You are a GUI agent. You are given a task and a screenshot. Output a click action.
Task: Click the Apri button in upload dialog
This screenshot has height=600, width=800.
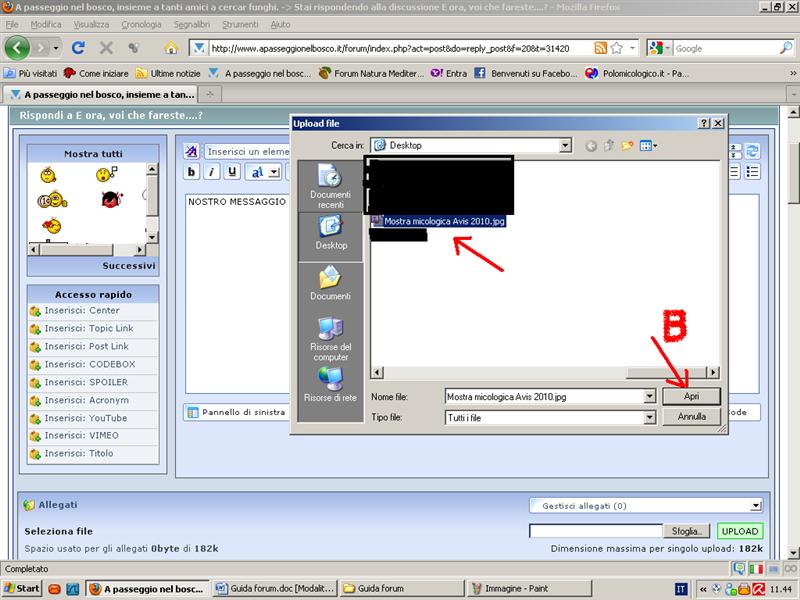[692, 396]
